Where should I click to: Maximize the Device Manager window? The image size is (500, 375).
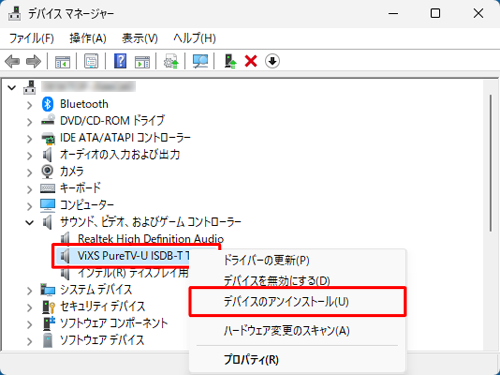435,14
